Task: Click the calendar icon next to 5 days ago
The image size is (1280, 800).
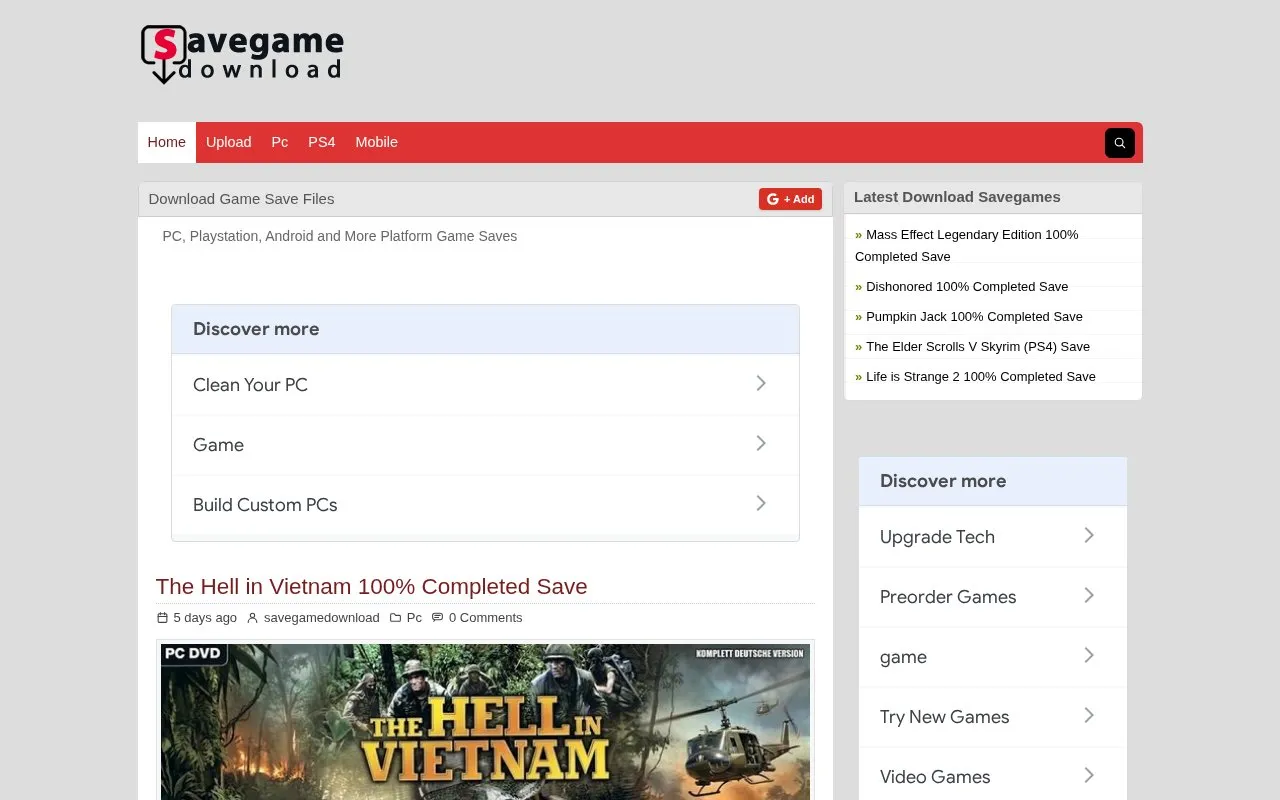Action: pyautogui.click(x=163, y=618)
